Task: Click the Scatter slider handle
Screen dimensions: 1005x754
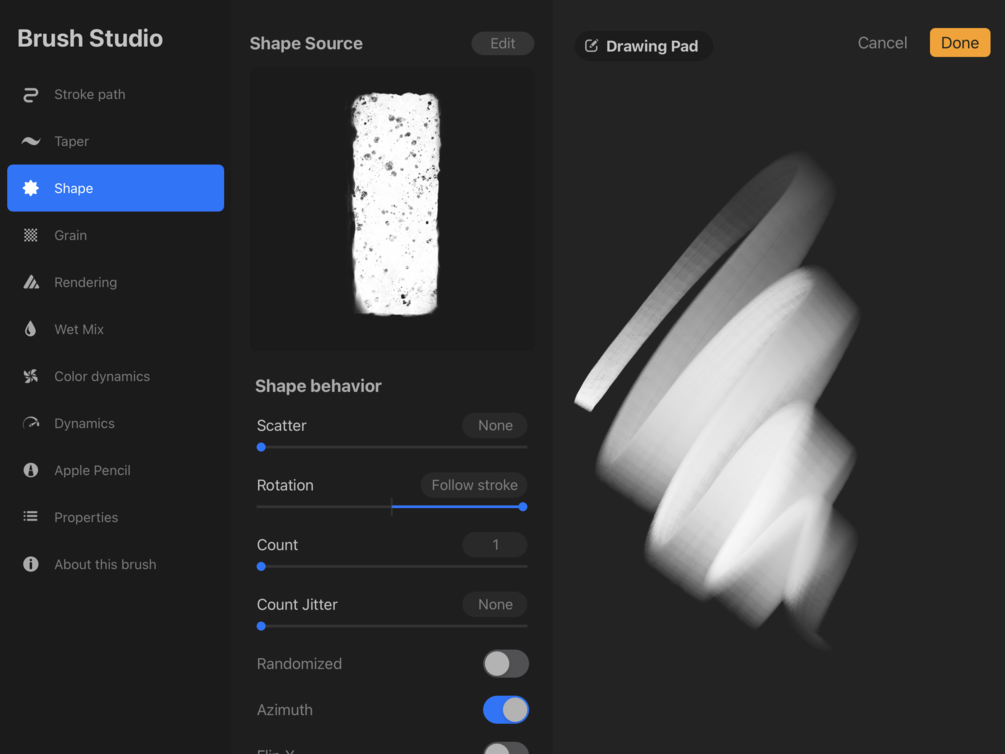Action: click(x=261, y=447)
